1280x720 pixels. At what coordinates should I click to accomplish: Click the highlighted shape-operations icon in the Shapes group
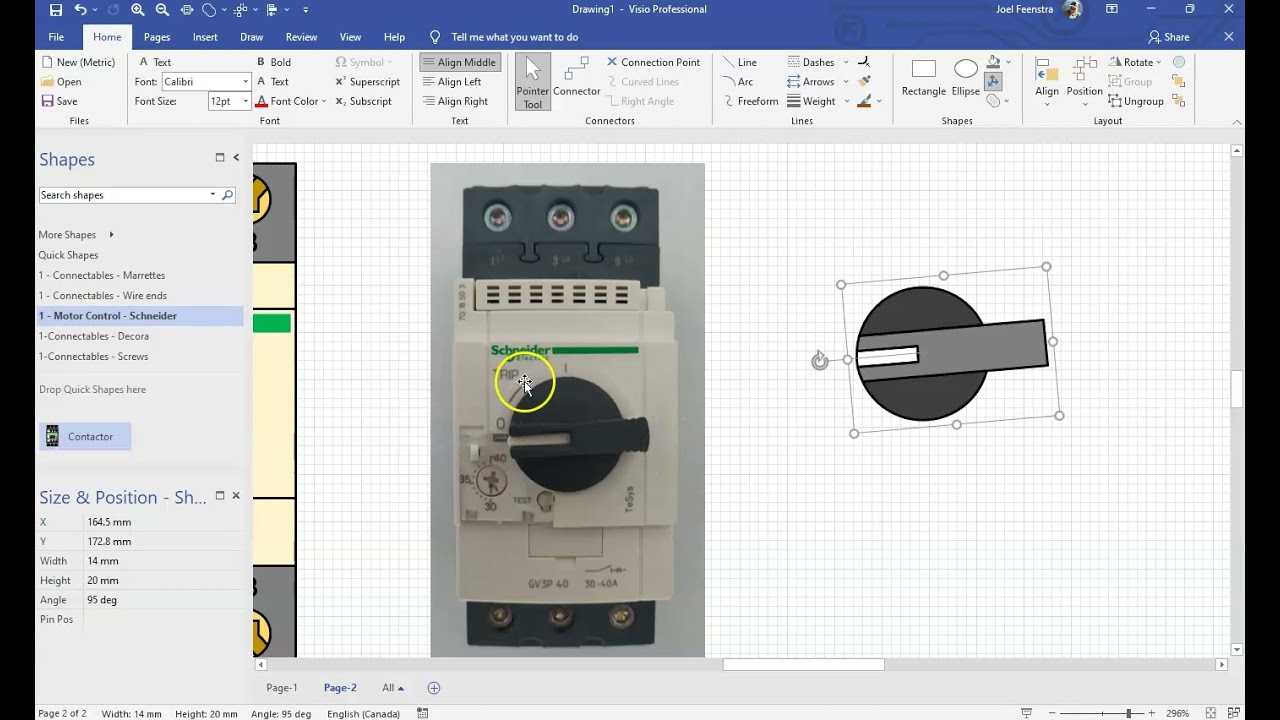point(993,82)
